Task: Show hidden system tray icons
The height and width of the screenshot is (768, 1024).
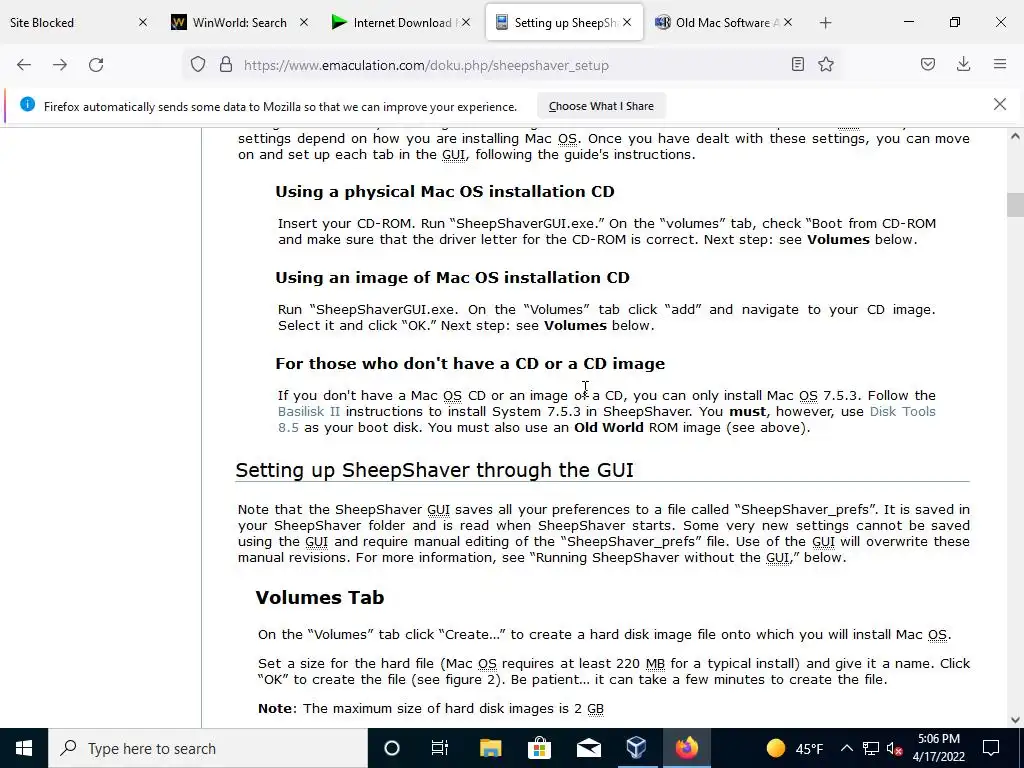Action: tap(846, 748)
